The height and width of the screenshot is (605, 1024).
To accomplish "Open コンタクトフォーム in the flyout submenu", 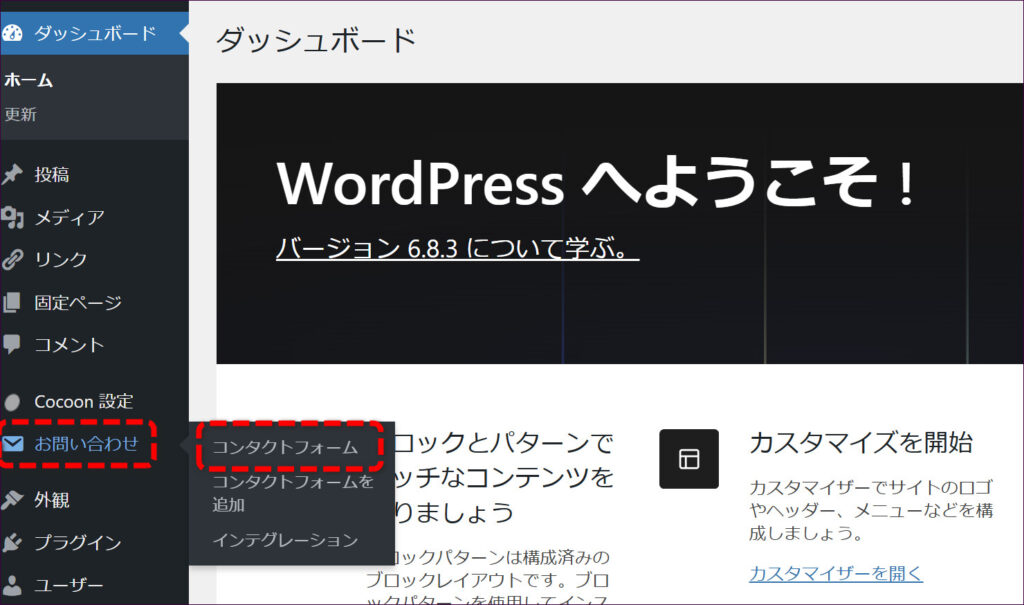I will [285, 448].
